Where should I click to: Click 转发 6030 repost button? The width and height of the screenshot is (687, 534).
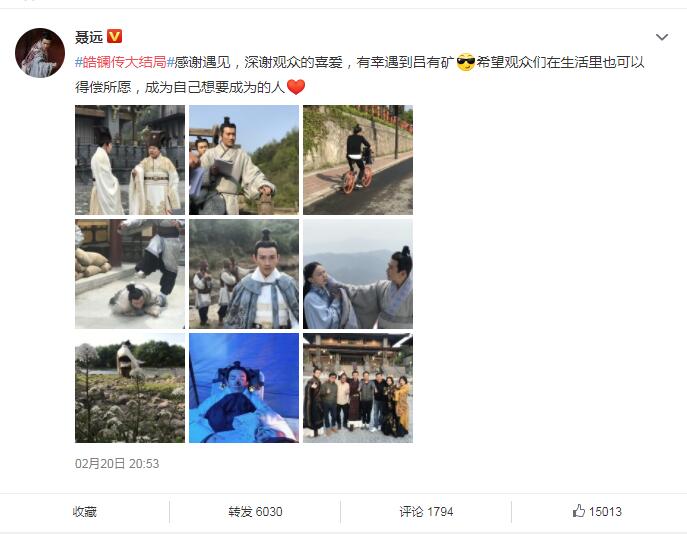click(255, 511)
